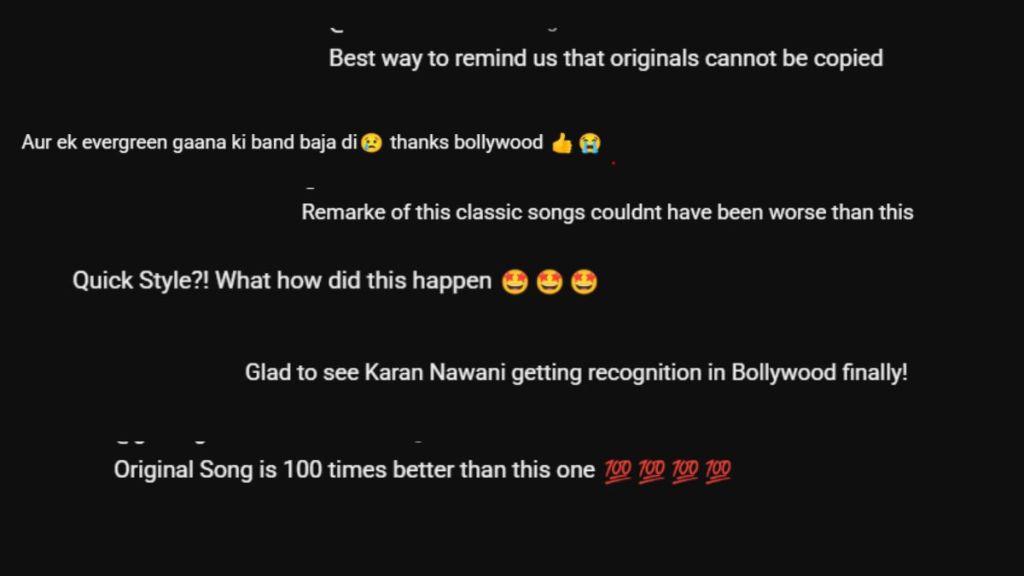Click the words 'Quick Style?!'
Image resolution: width=1024 pixels, height=576 pixels.
click(140, 281)
